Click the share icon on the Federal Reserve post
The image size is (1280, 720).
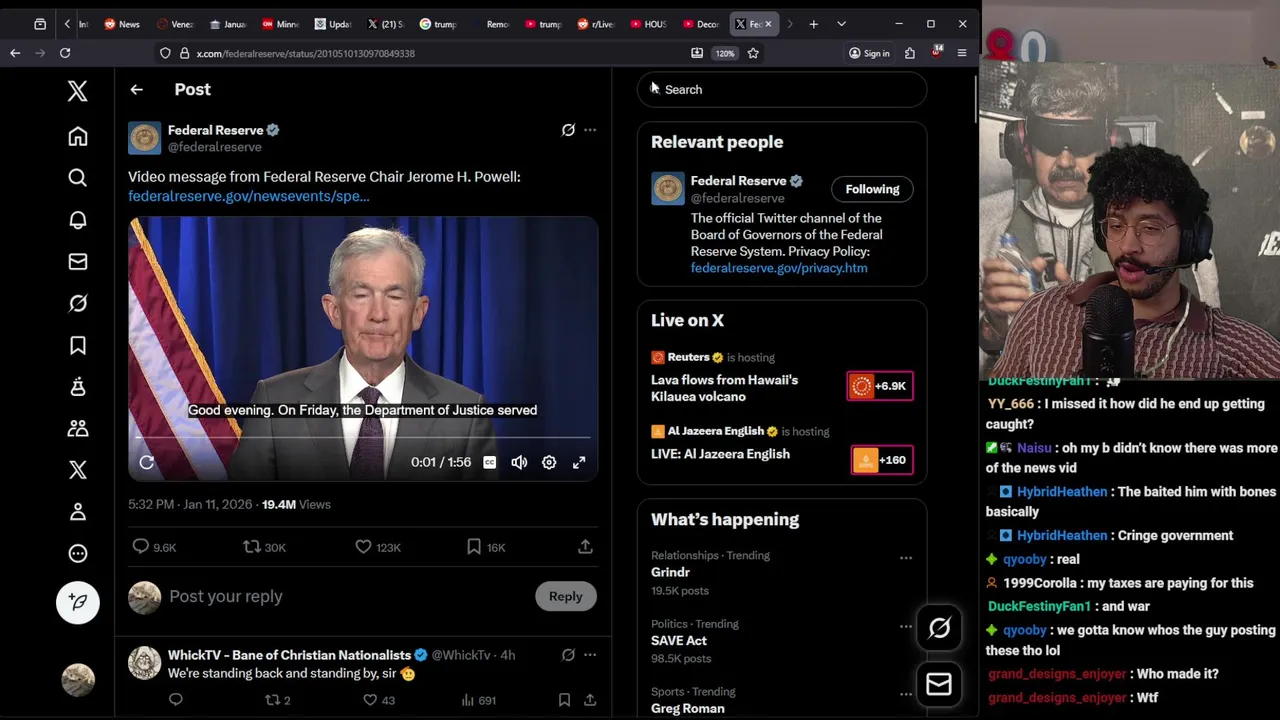585,547
